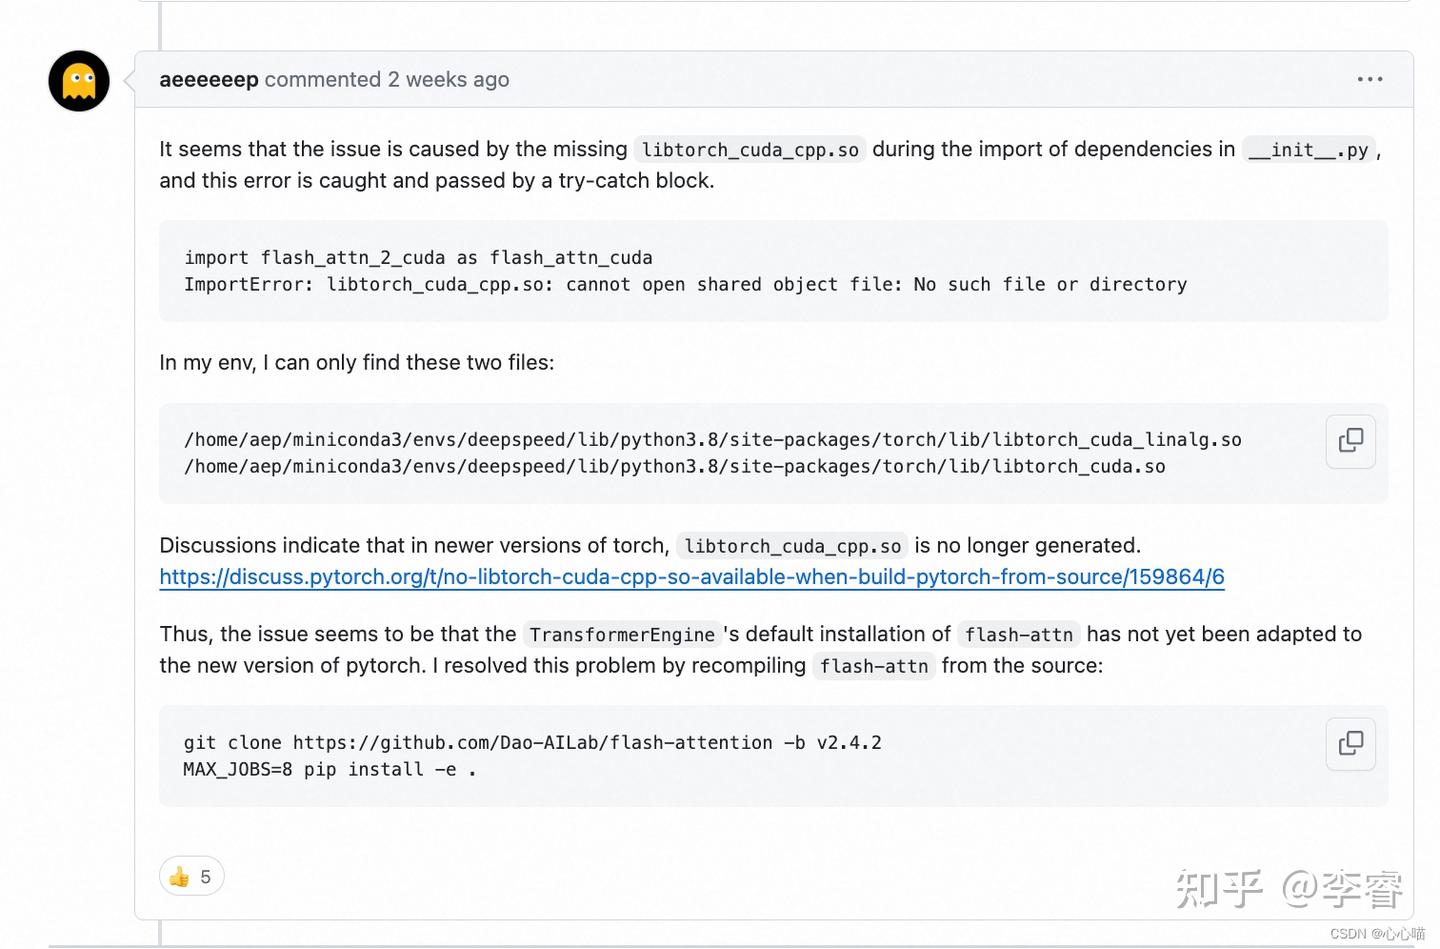Click the copy icon next to the git clone command

tap(1350, 744)
